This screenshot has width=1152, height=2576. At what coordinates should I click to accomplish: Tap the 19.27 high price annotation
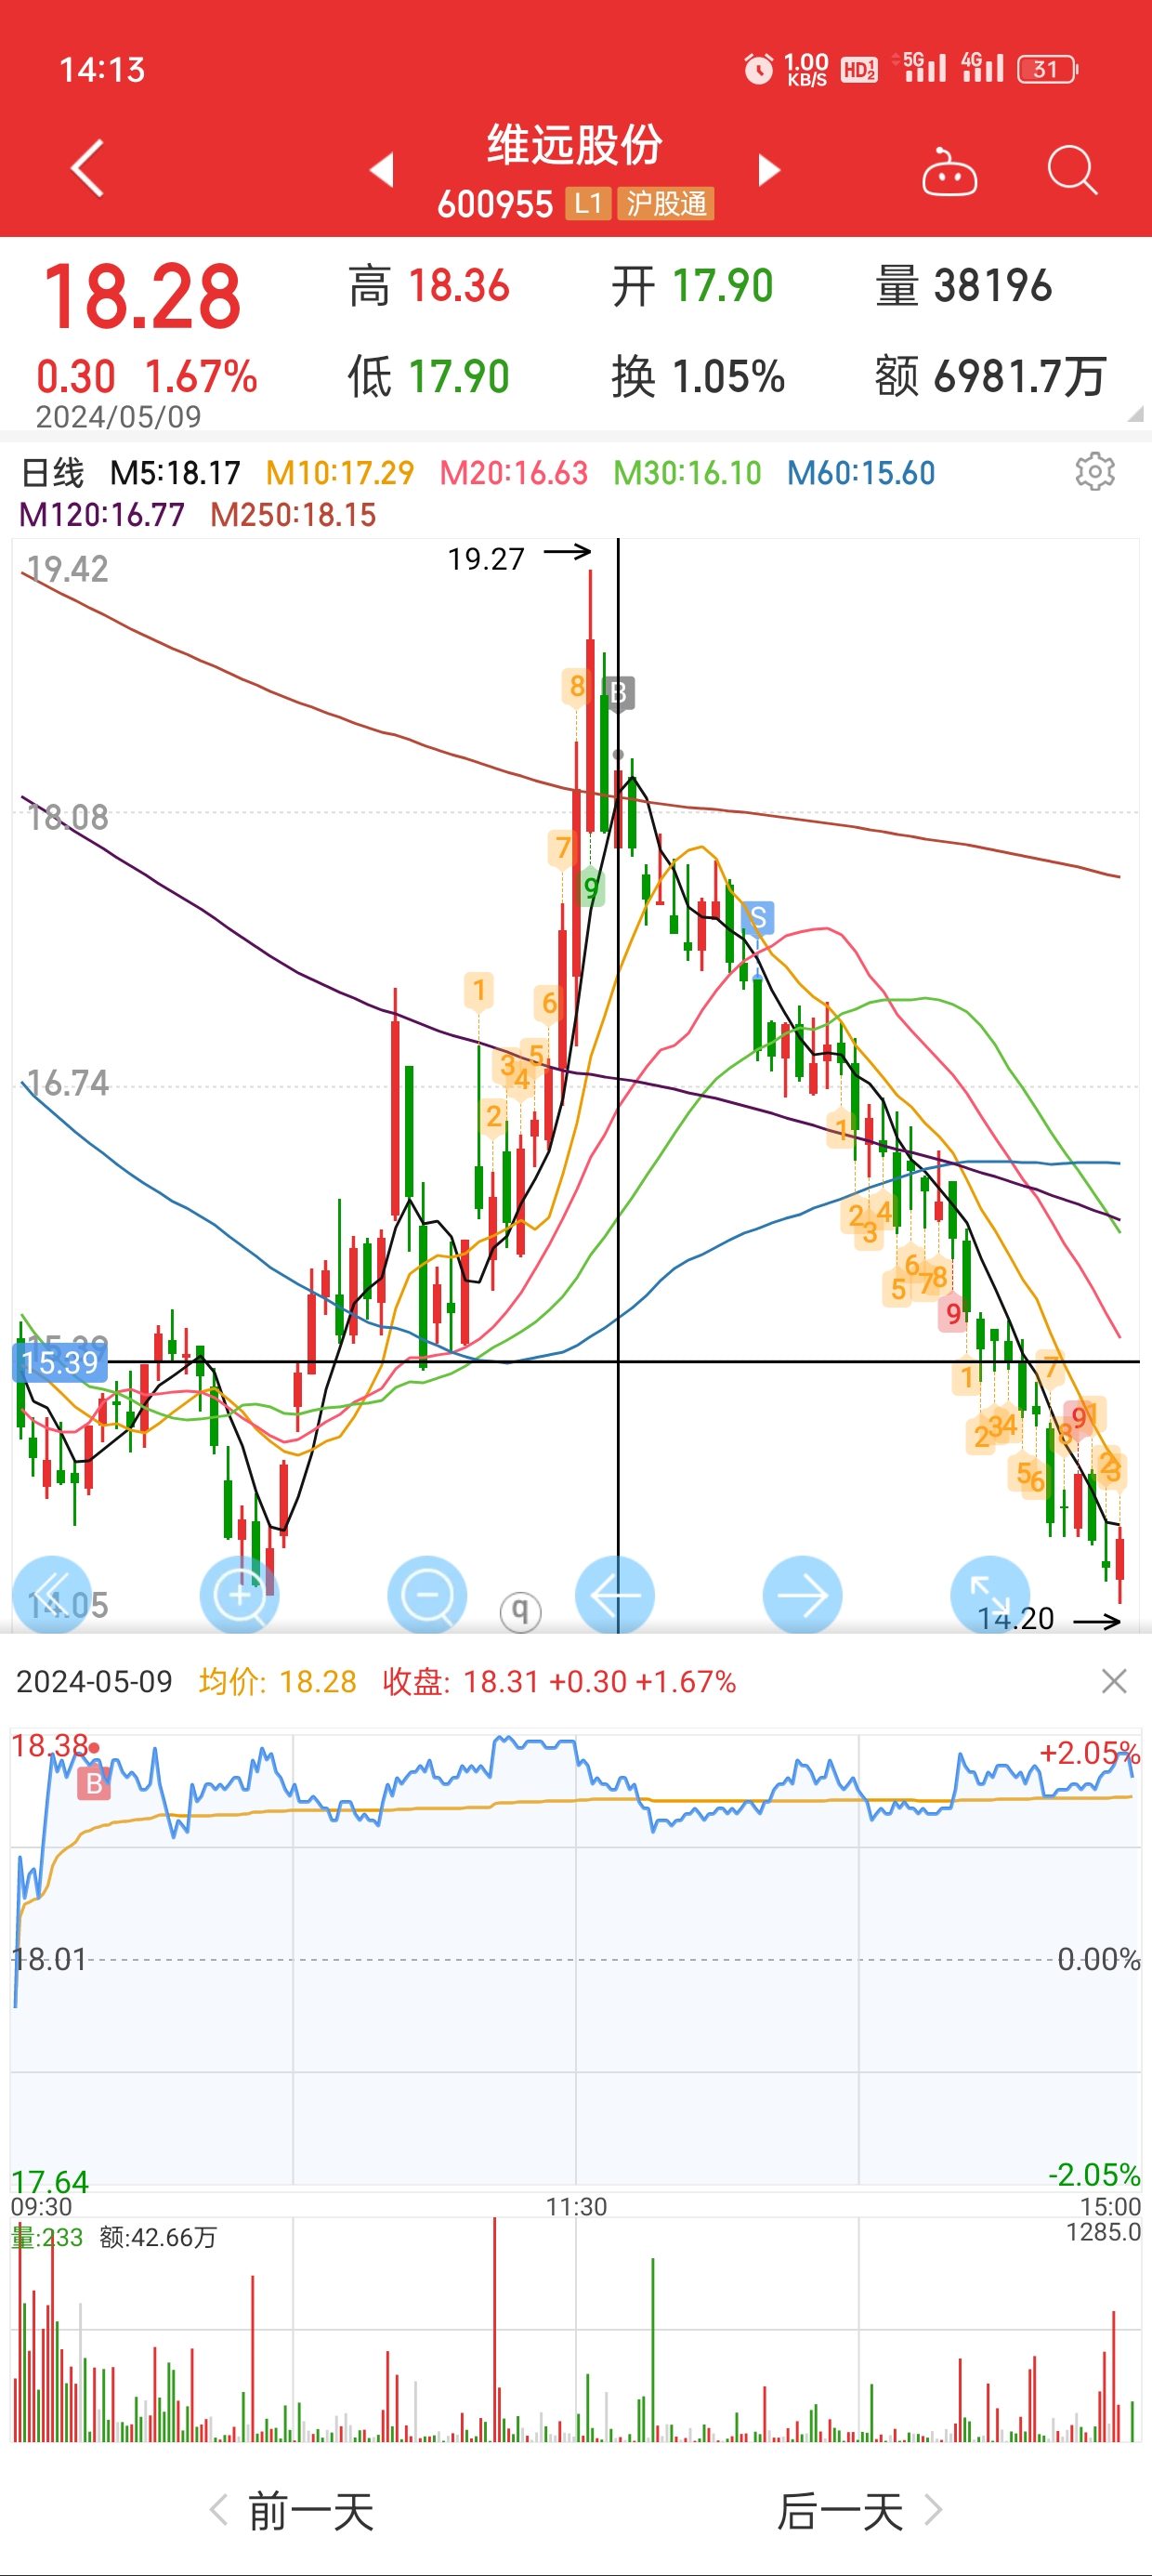click(x=486, y=559)
